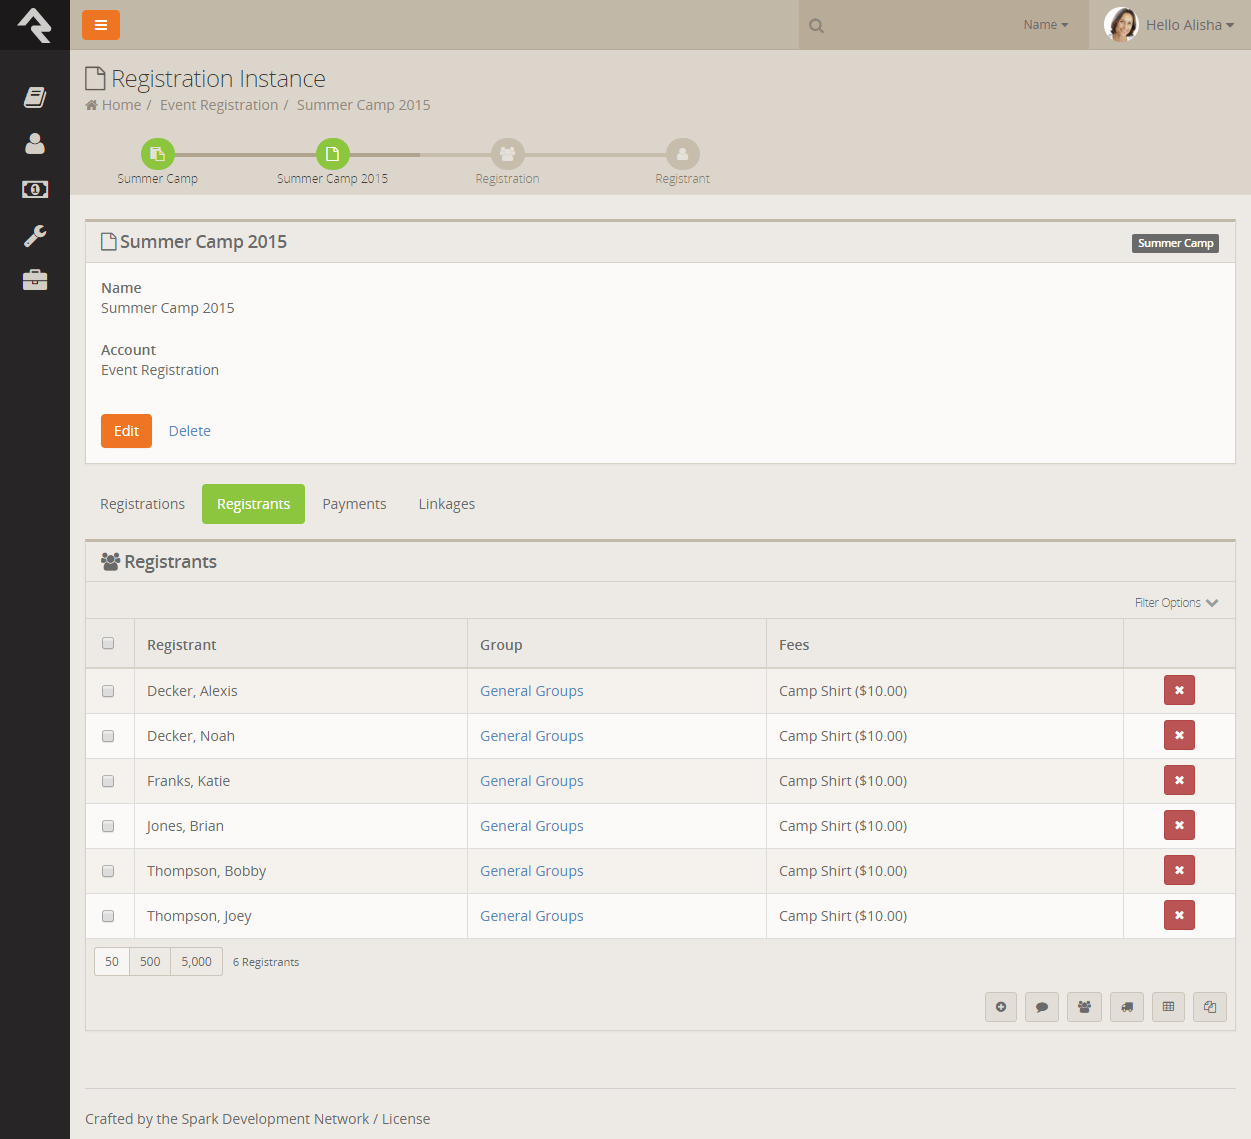Click the truck icon in grid footer
1251x1139 pixels.
(x=1126, y=1007)
